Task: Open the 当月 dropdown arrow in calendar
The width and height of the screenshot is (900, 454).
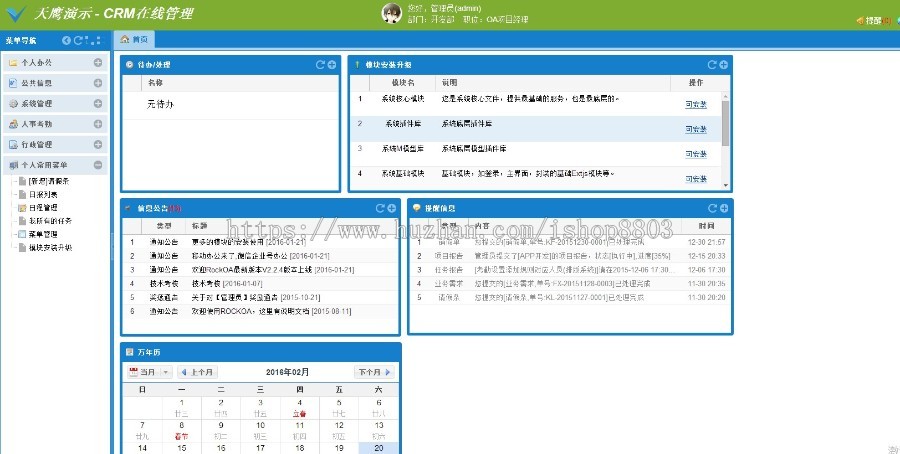Action: tap(165, 372)
